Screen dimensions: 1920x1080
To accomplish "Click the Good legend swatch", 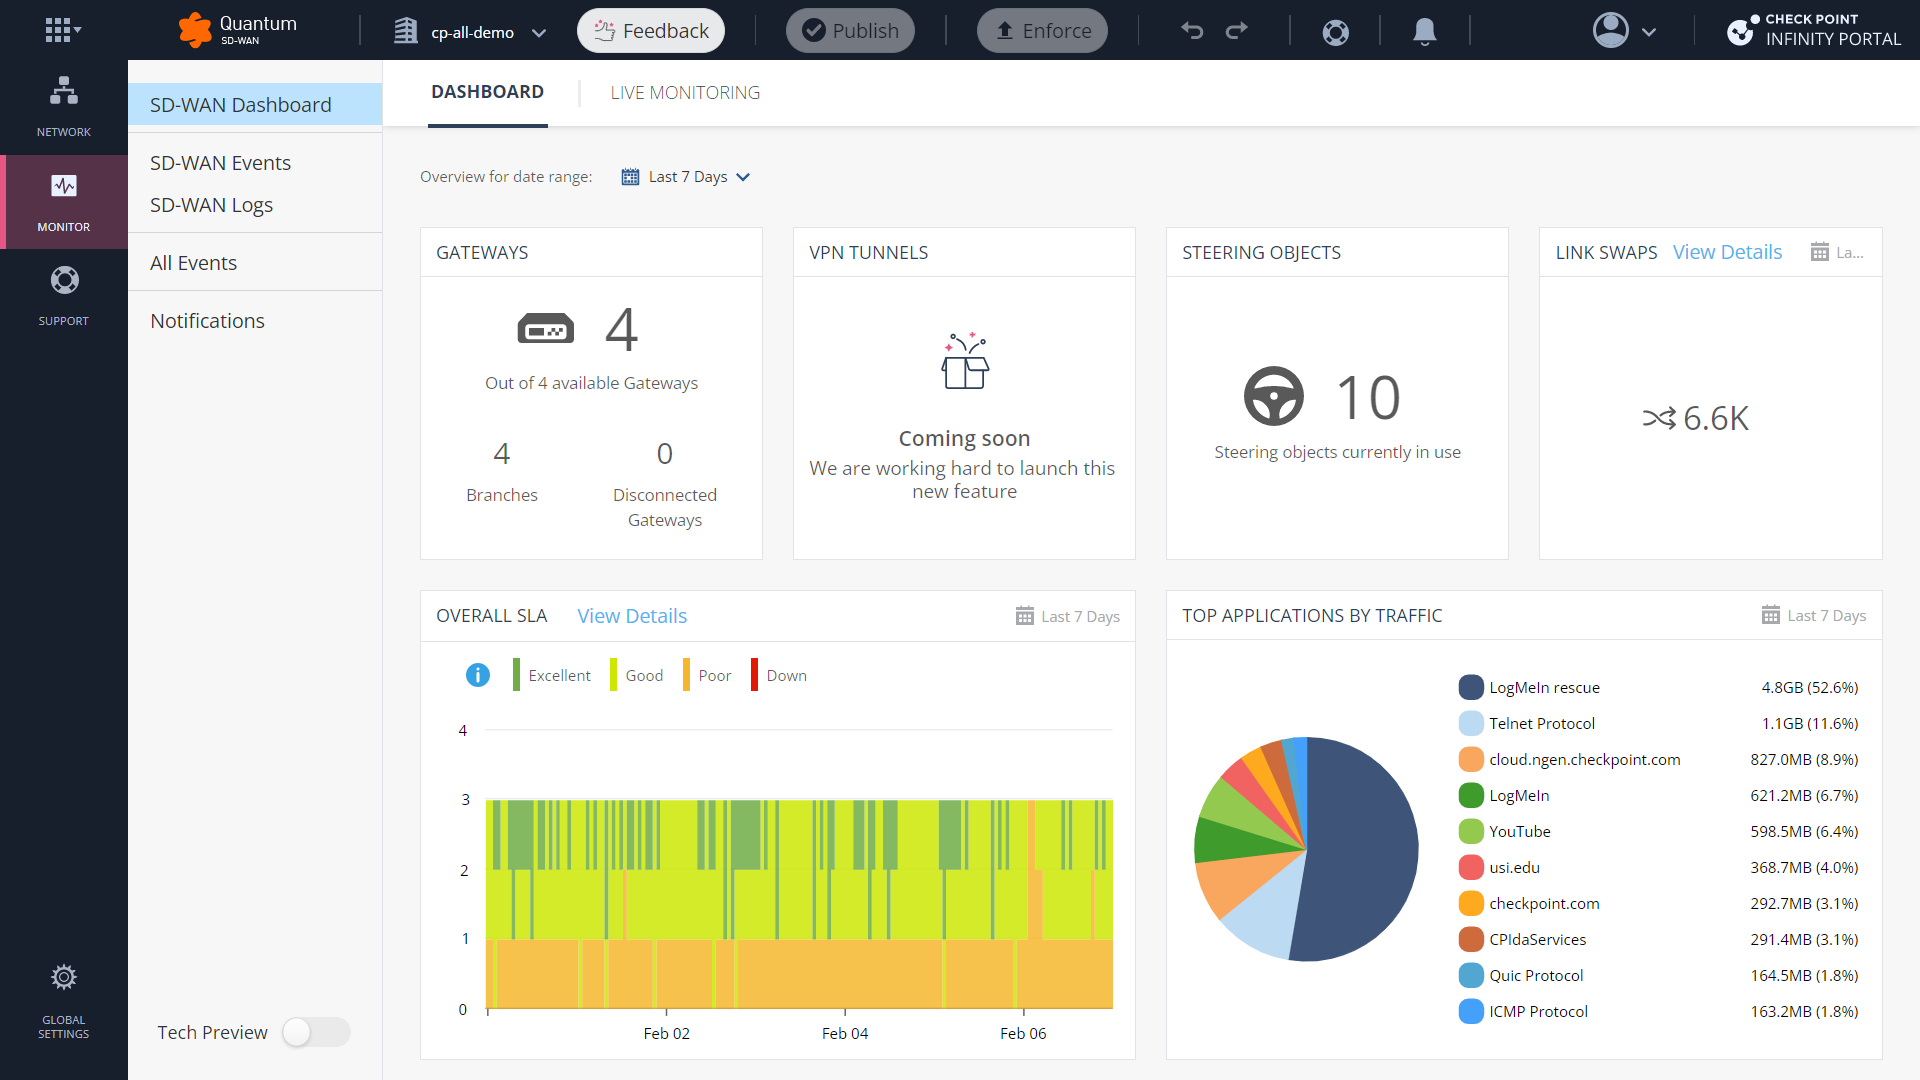I will (x=613, y=675).
